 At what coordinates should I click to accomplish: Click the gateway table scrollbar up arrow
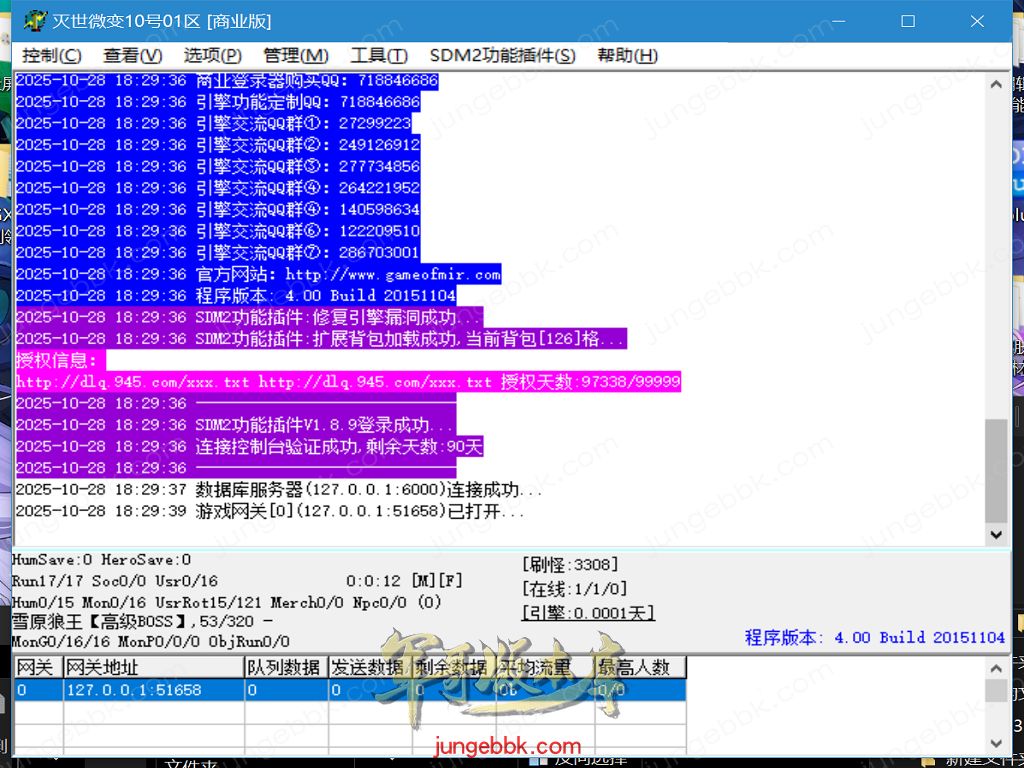point(996,666)
